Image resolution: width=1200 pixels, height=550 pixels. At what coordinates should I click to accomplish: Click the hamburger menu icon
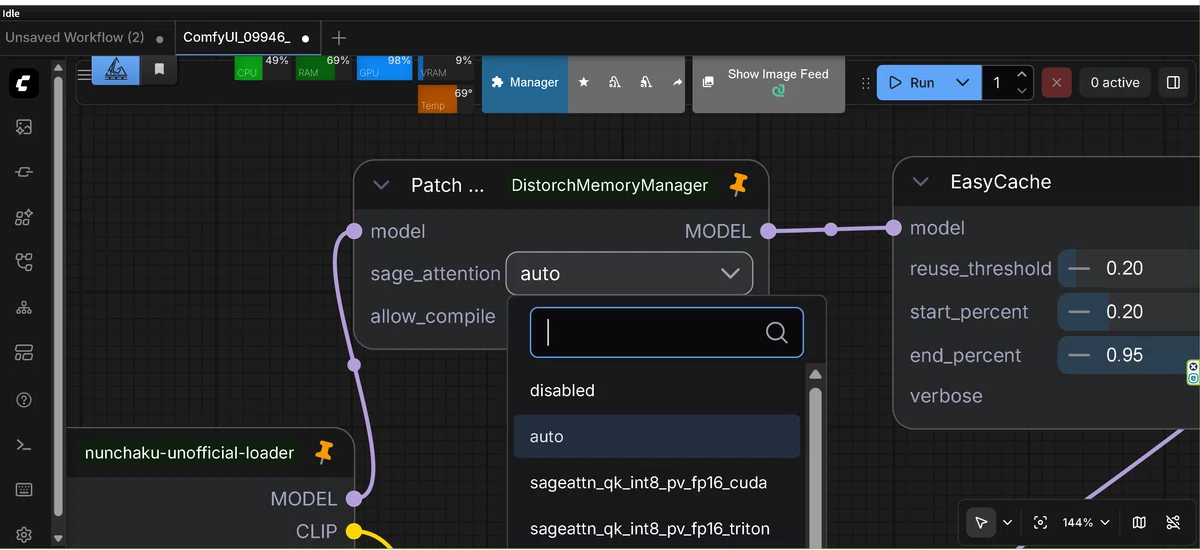pyautogui.click(x=85, y=73)
